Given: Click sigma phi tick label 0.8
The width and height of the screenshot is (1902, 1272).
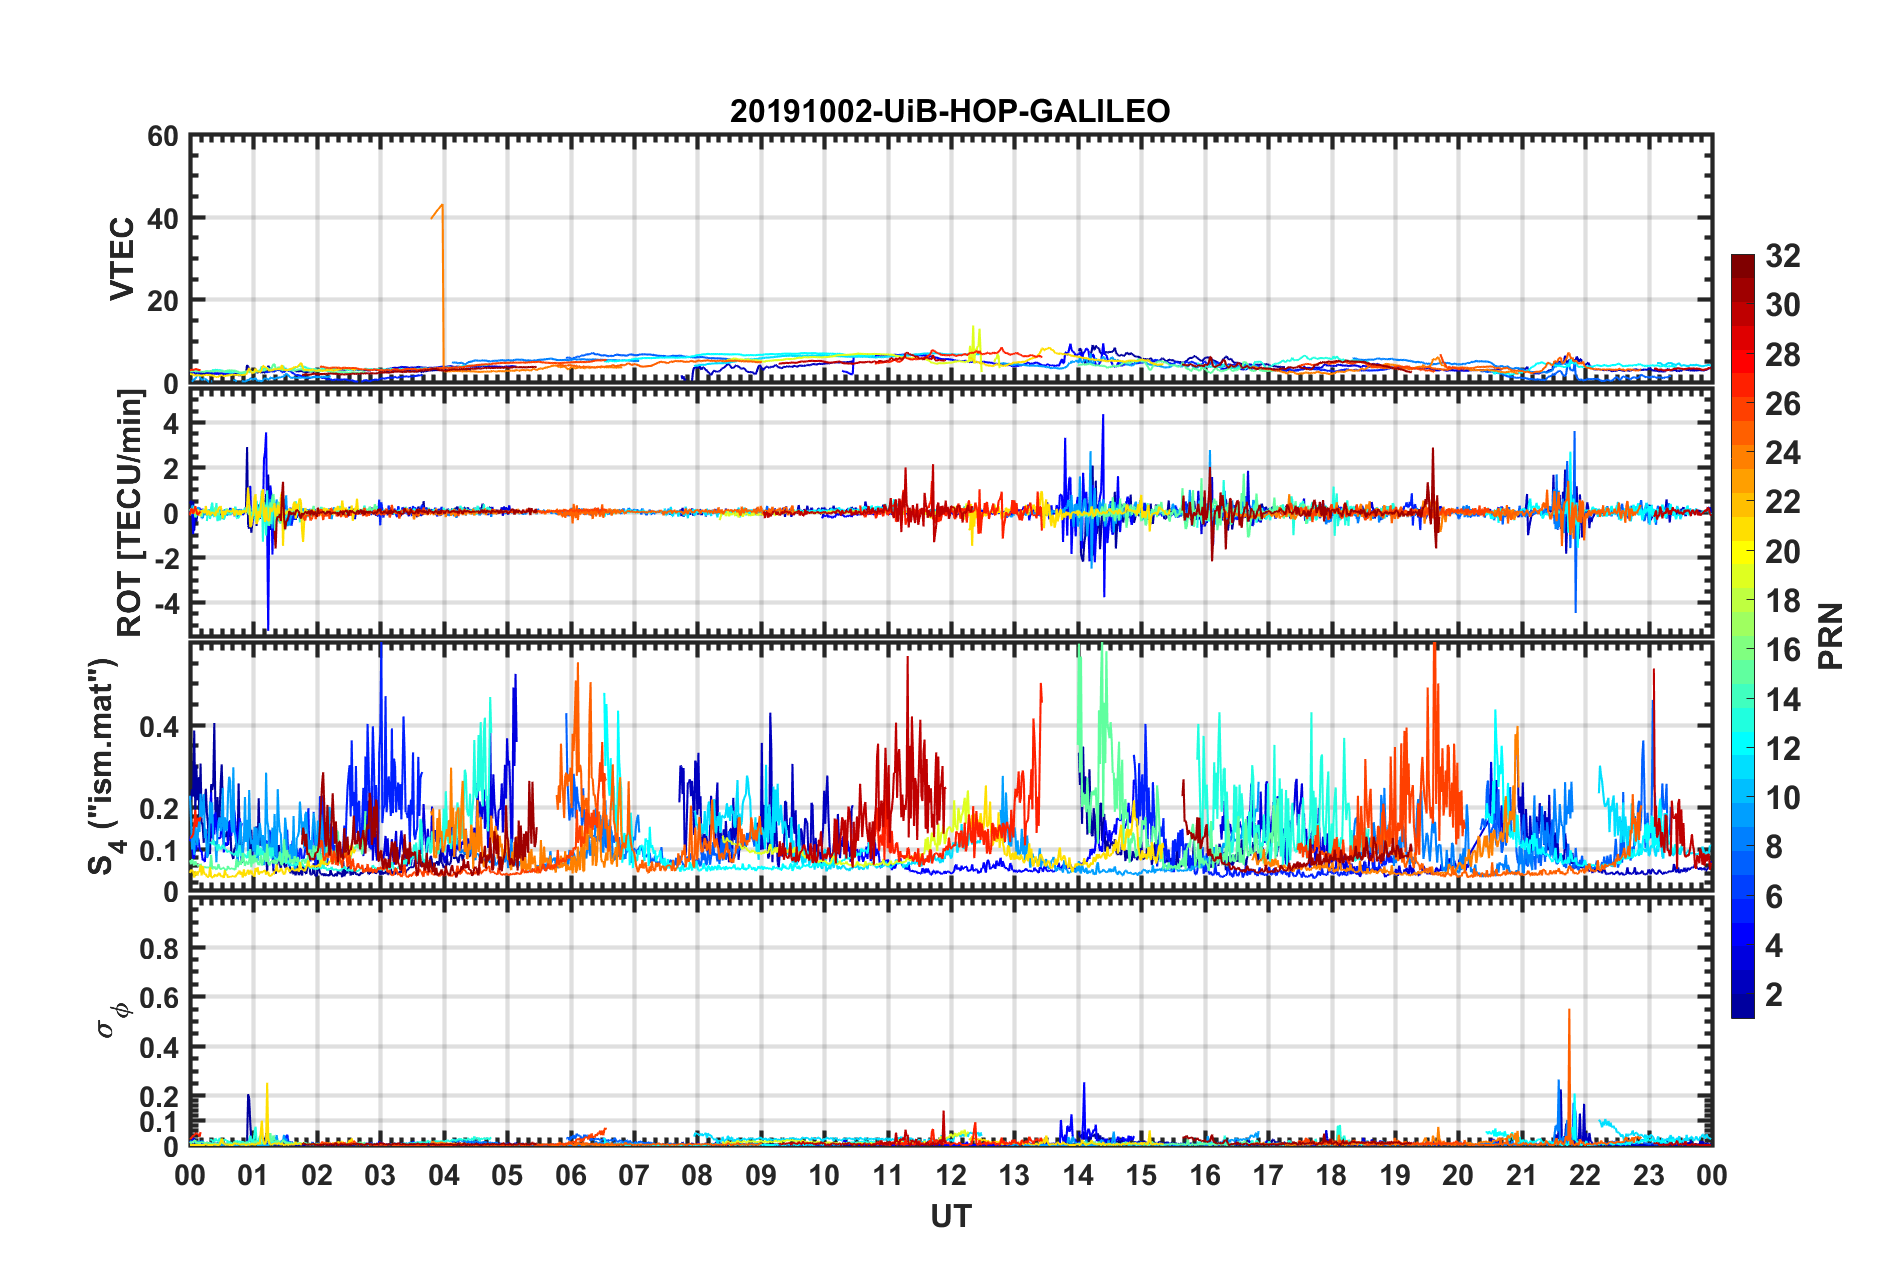Looking at the screenshot, I should [159, 948].
